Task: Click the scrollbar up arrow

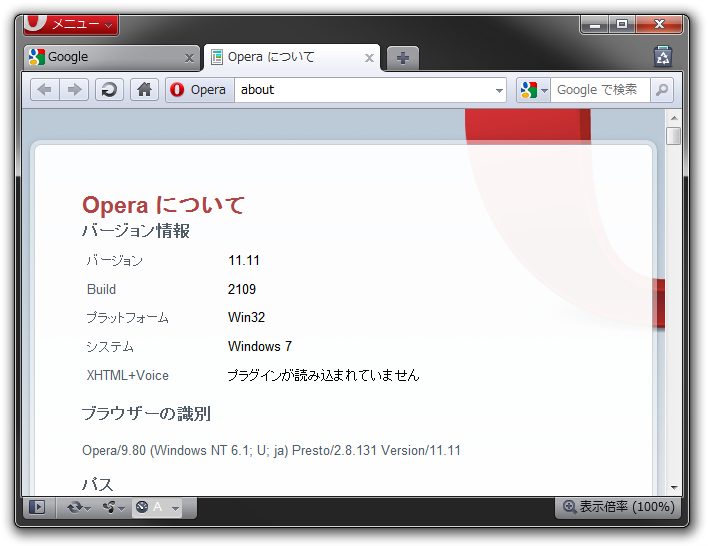Action: [674, 117]
